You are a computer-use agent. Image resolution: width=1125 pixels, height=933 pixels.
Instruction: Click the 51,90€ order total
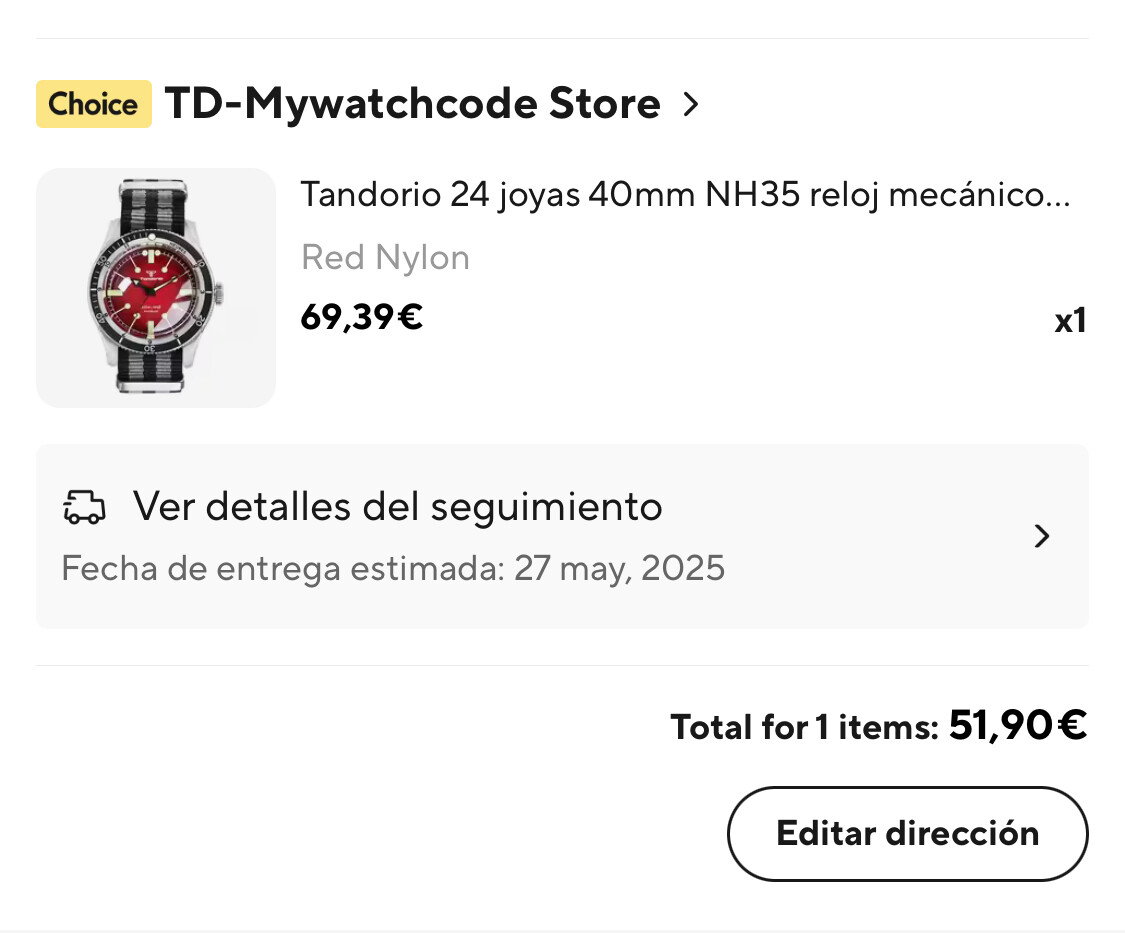pyautogui.click(x=1017, y=725)
